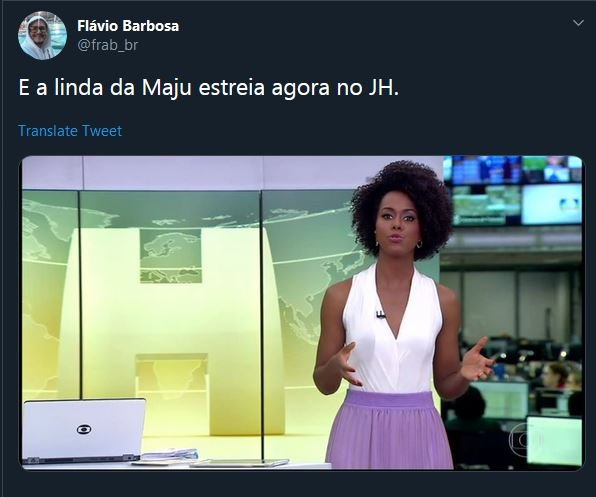Click the Translate Tweet link
The image size is (596, 497).
pyautogui.click(x=70, y=131)
